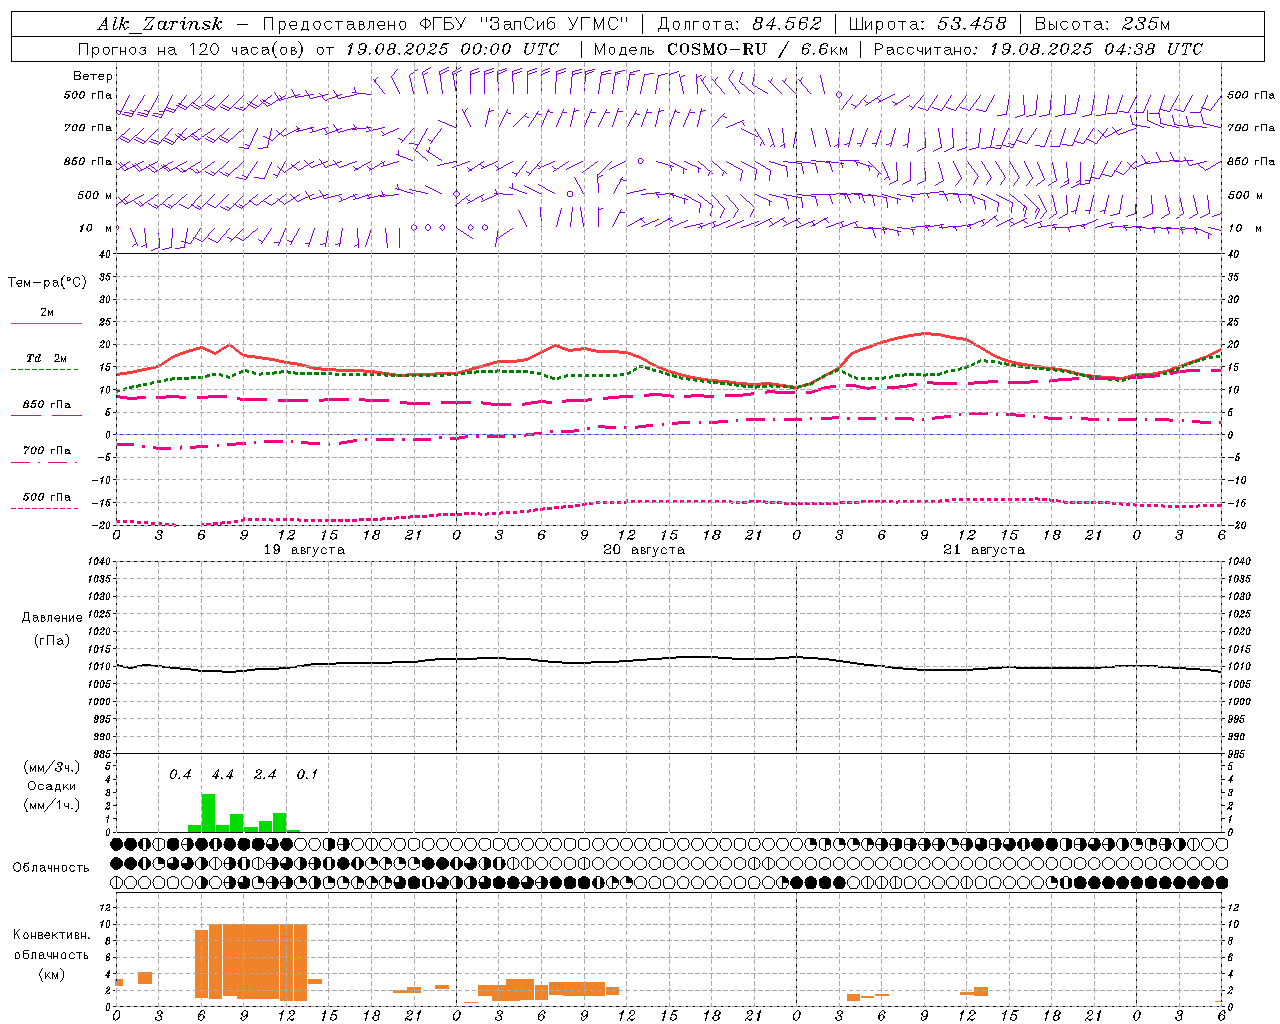This screenshot has width=1280, height=1024.
Task: Click the (мм/1ч.) precipitation unit label
Action: 52,805
